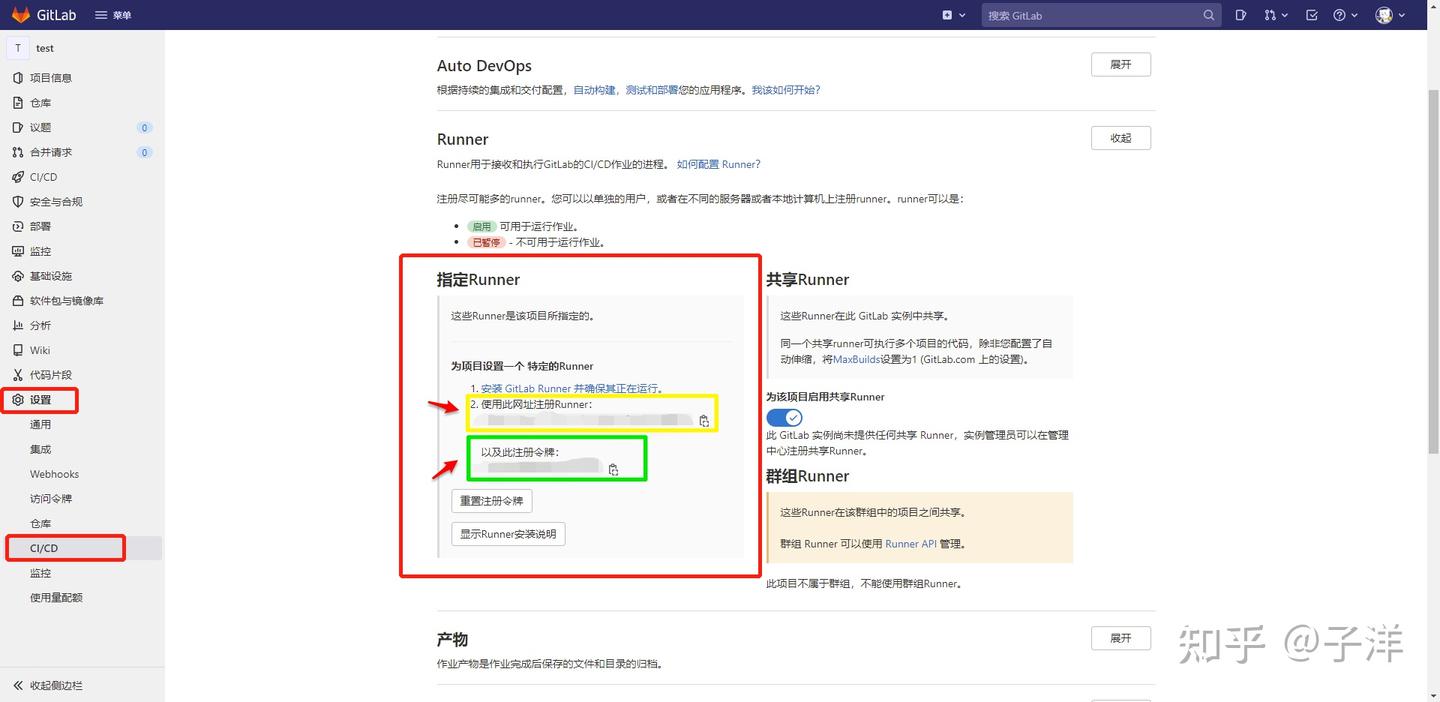Click the clipboard icon to copy Runner registration URL
Screen dimensions: 1440x702
(703, 421)
